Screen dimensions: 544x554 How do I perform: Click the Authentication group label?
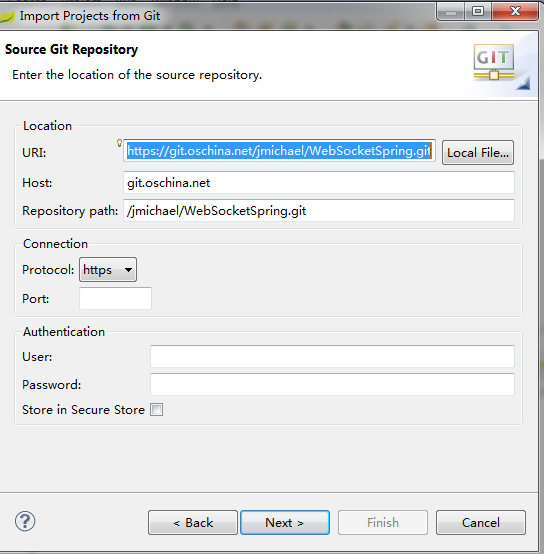[x=64, y=332]
